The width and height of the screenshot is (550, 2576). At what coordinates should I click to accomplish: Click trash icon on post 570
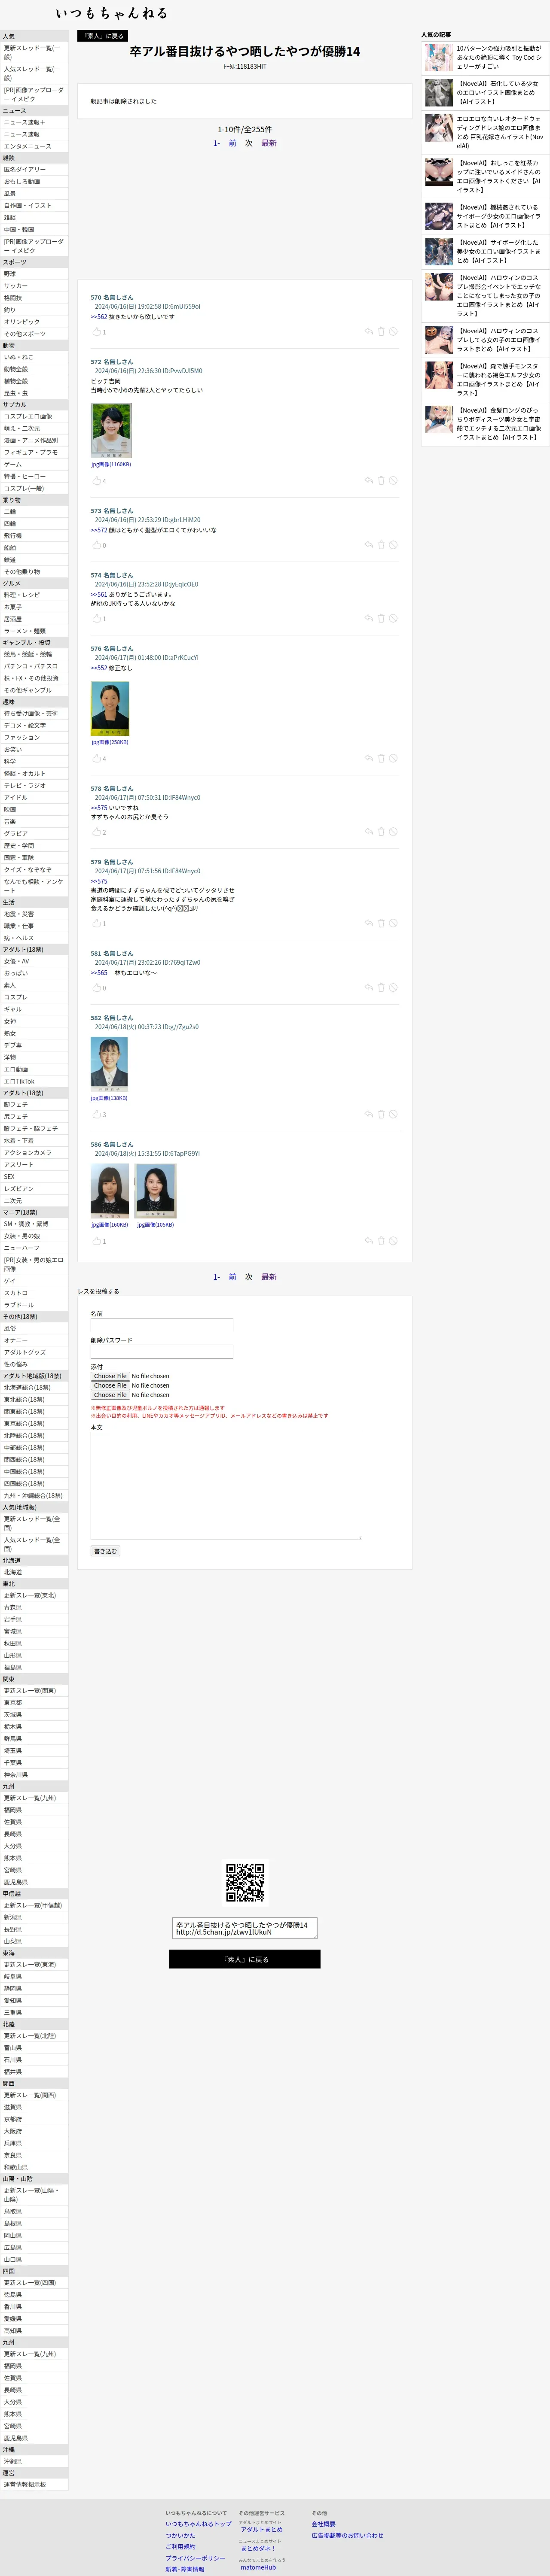[x=381, y=331]
